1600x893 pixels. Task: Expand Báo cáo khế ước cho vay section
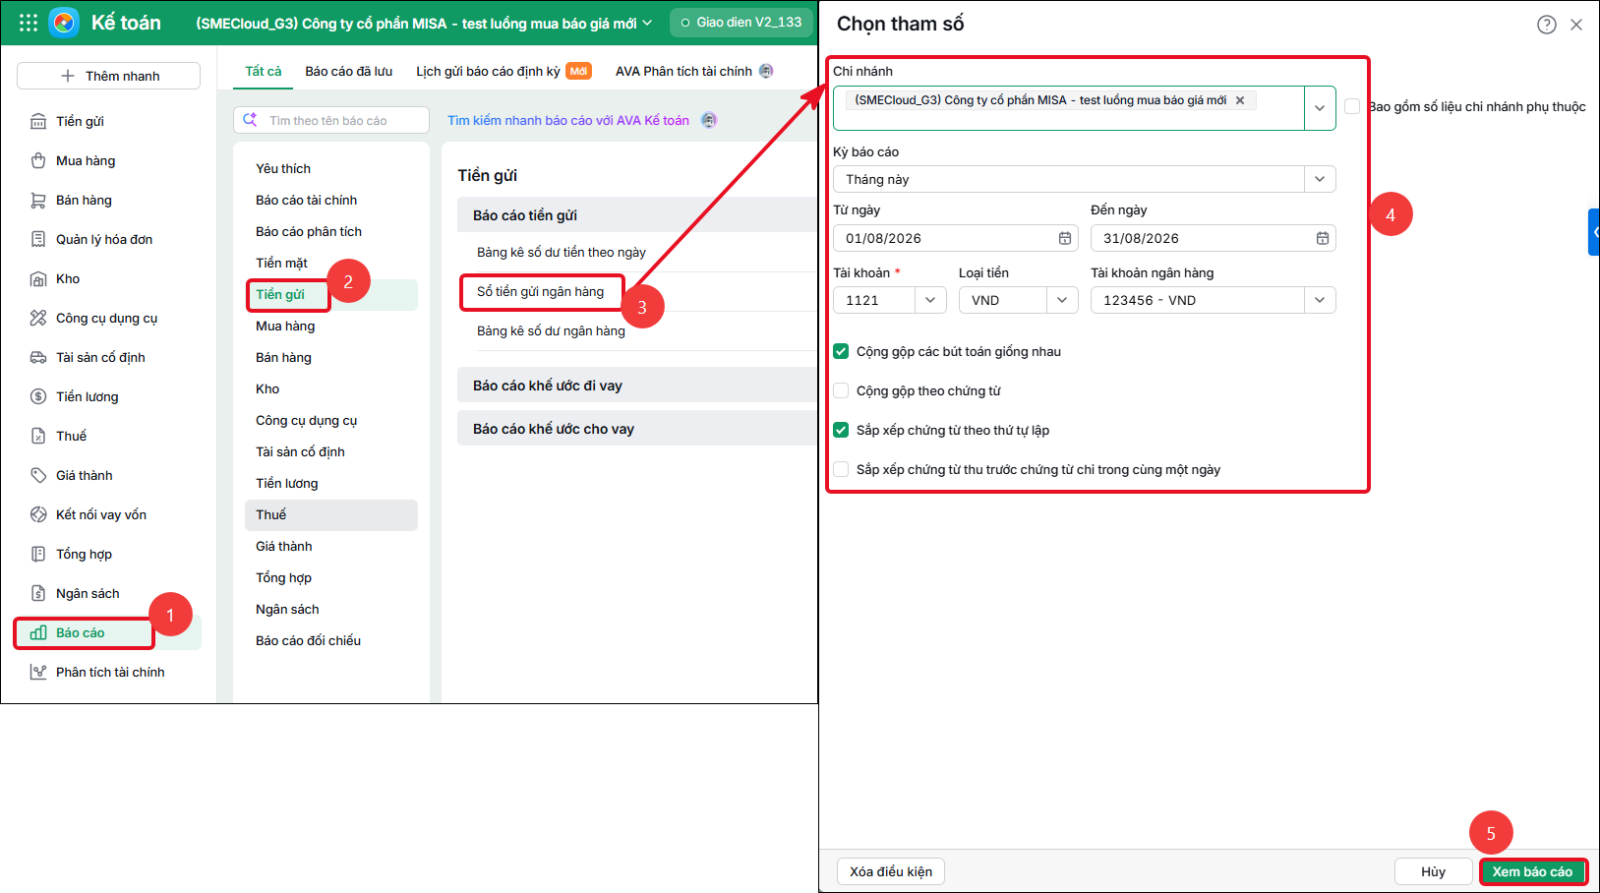(637, 428)
